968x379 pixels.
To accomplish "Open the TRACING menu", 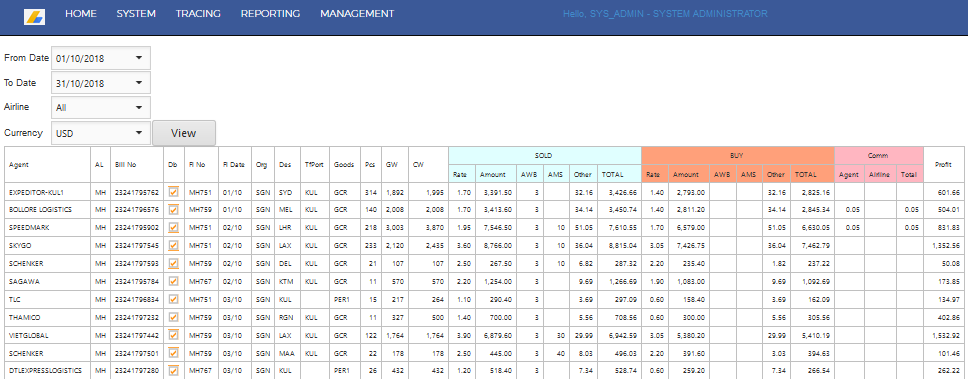I will tap(198, 14).
